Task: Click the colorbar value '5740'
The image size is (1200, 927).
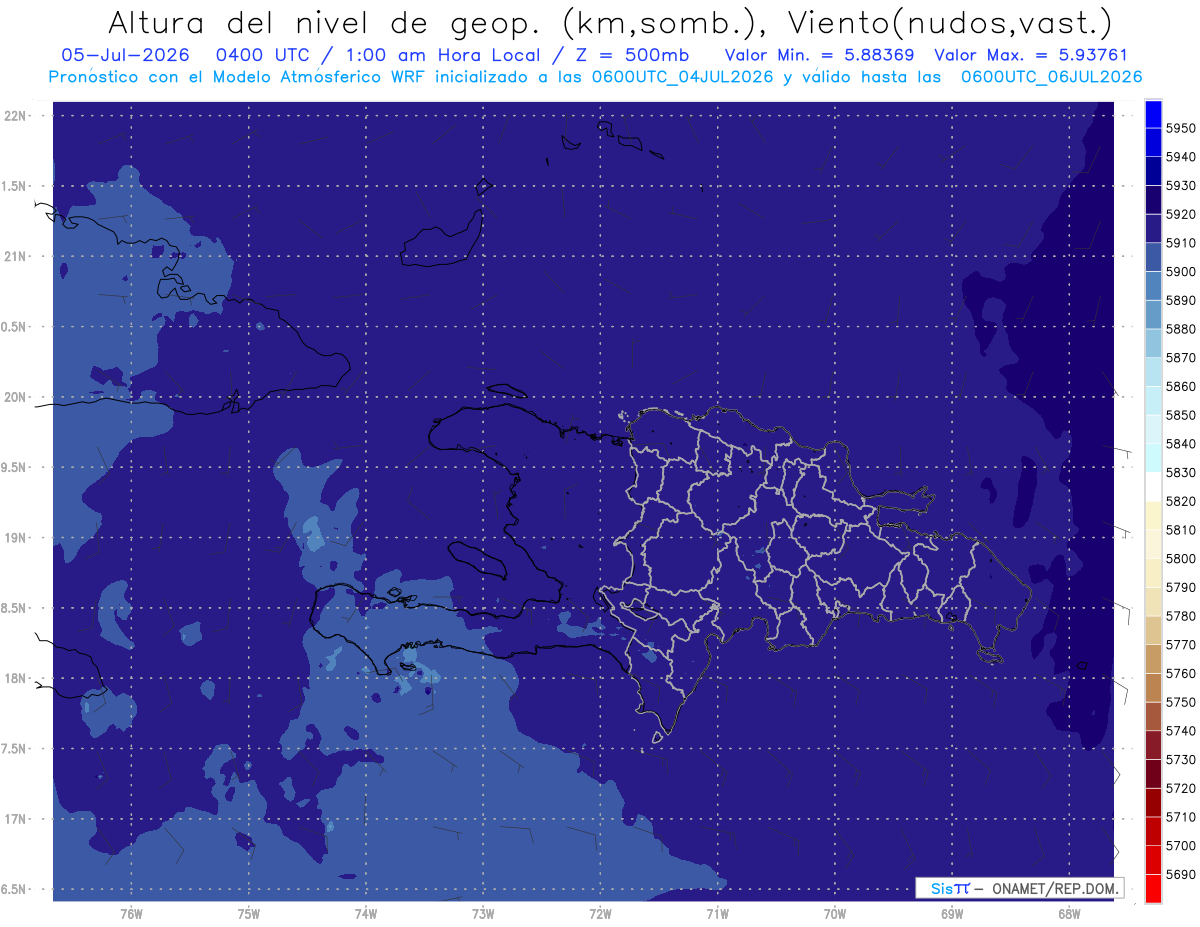Action: point(1180,731)
